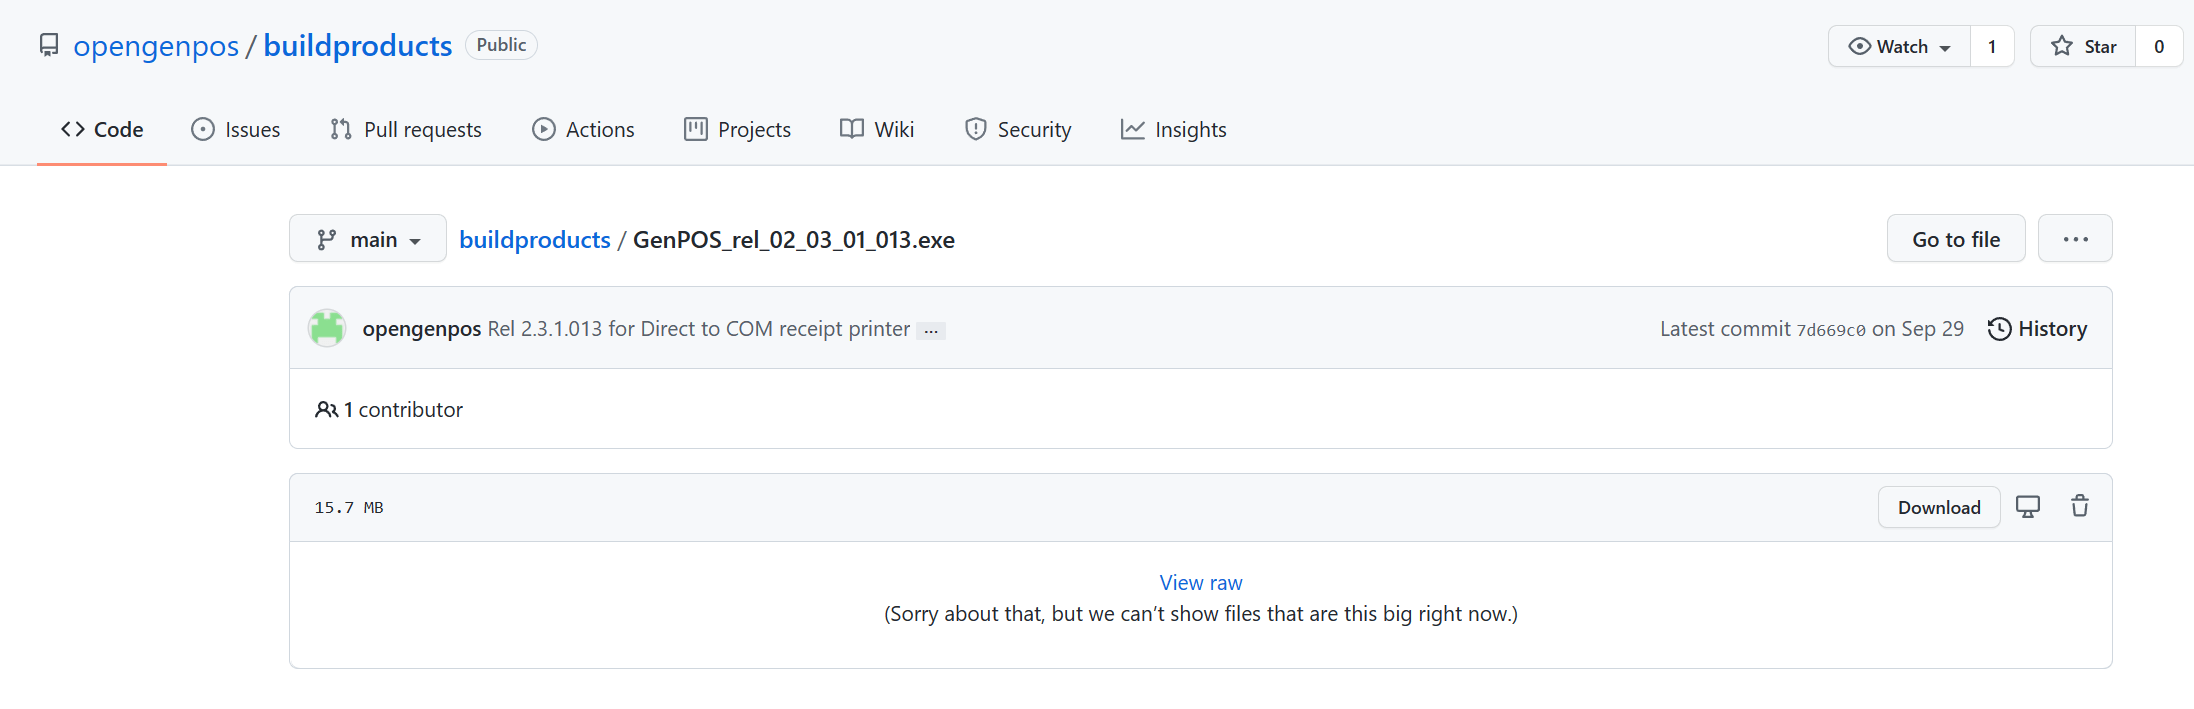Viewport: 2194px width, 709px height.
Task: Click the GenPOS_rel_02_03_01_013.exe file name
Action: click(794, 240)
